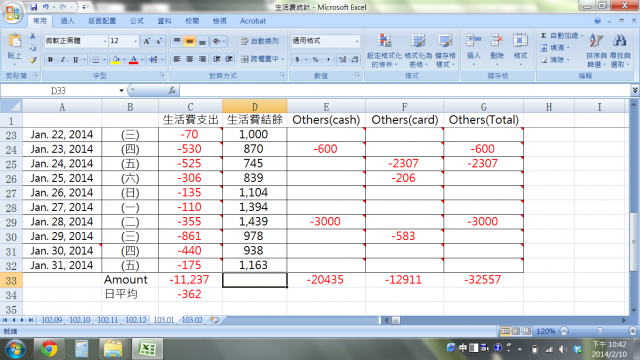Image resolution: width=640 pixels, height=360 pixels.
Task: Open the Merge and Center dropdown arrow
Action: tap(283, 59)
